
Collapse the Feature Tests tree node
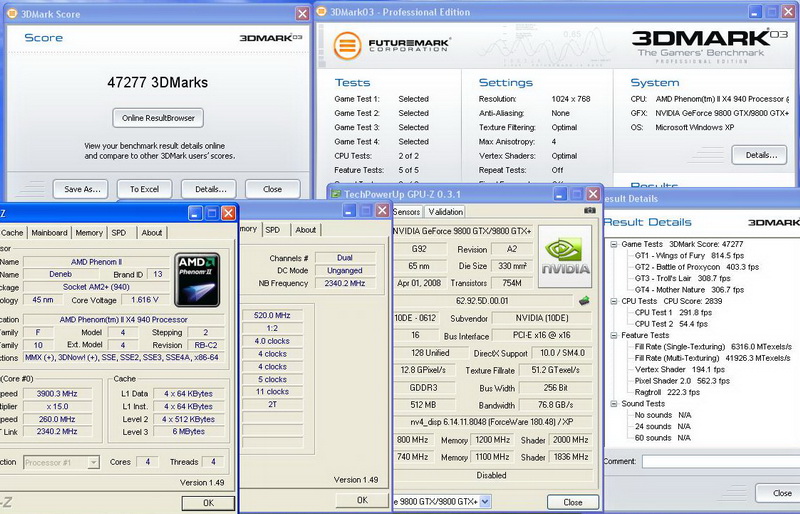click(x=614, y=335)
